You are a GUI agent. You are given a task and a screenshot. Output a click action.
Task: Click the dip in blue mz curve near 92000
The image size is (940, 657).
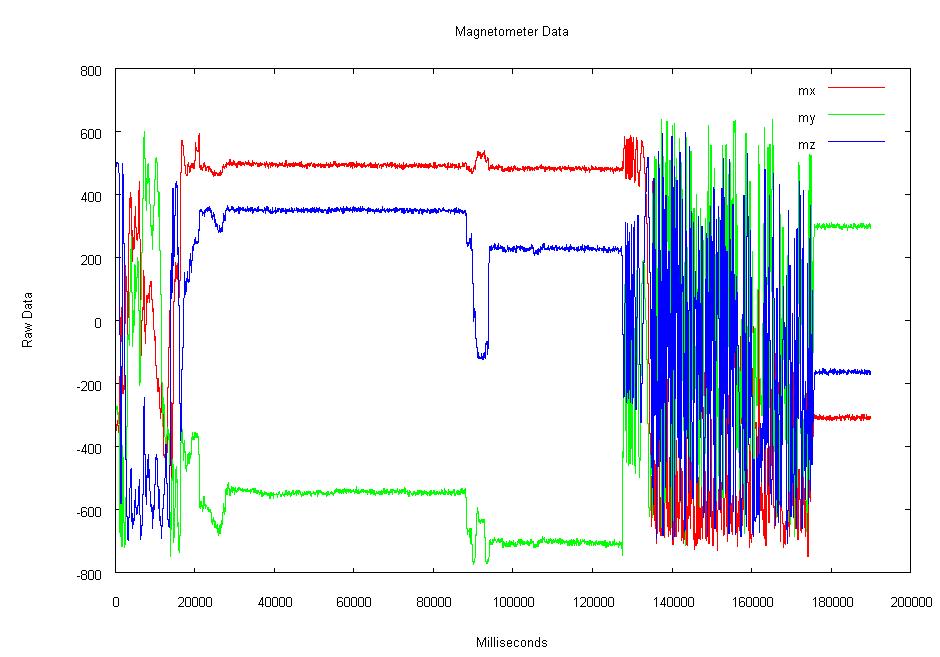pos(482,352)
